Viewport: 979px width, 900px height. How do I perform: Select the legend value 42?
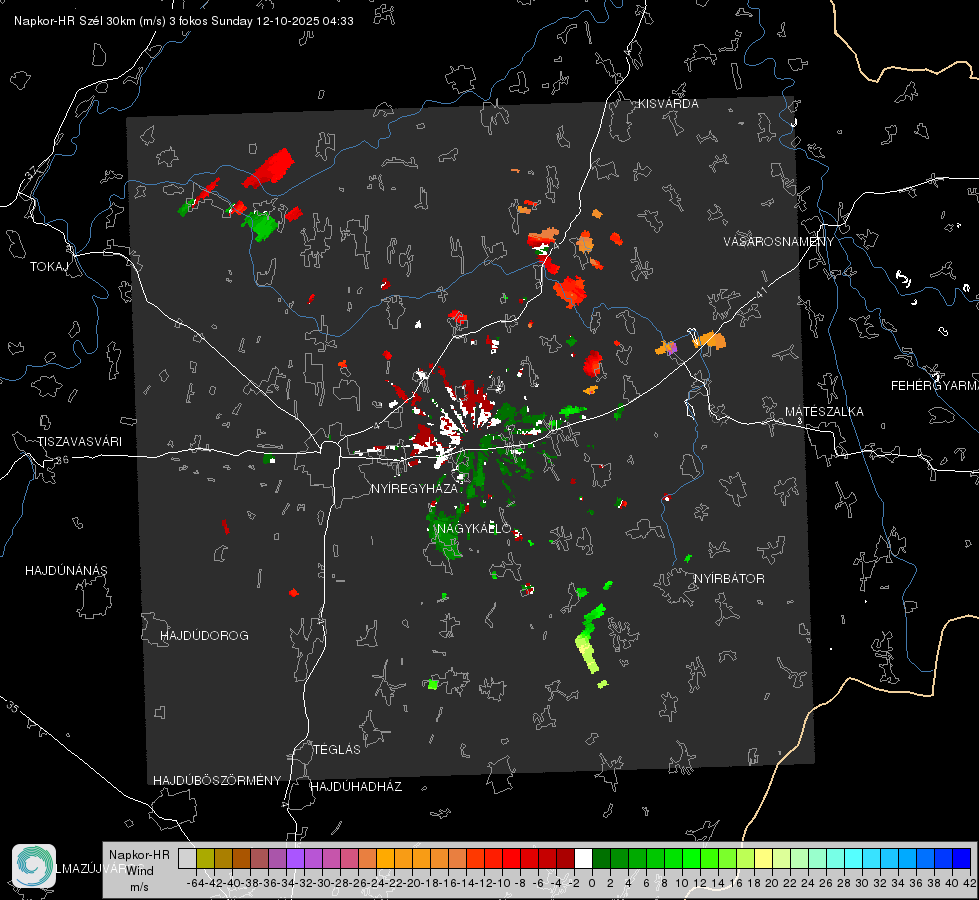(x=970, y=883)
